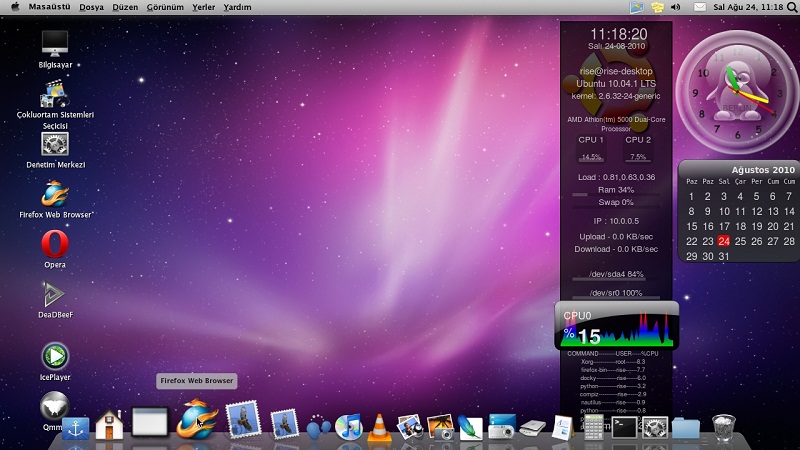Click the anchor icon in the dock

click(x=76, y=428)
